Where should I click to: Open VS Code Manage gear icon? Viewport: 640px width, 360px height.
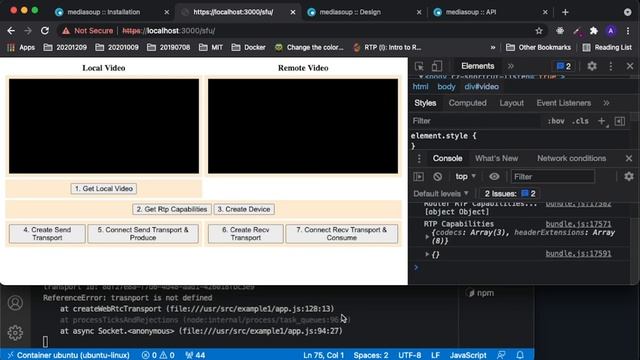15,333
